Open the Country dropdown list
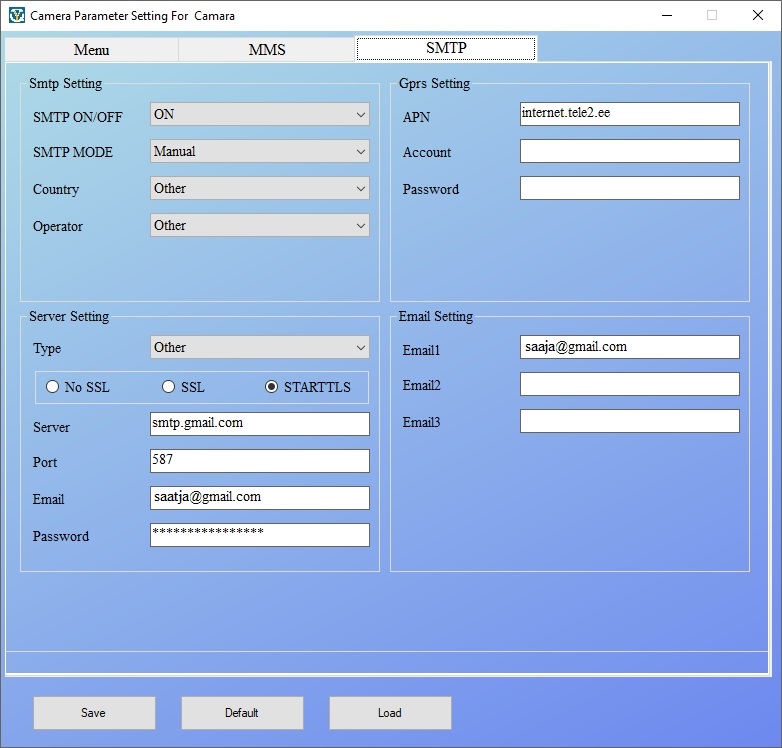 [259, 189]
